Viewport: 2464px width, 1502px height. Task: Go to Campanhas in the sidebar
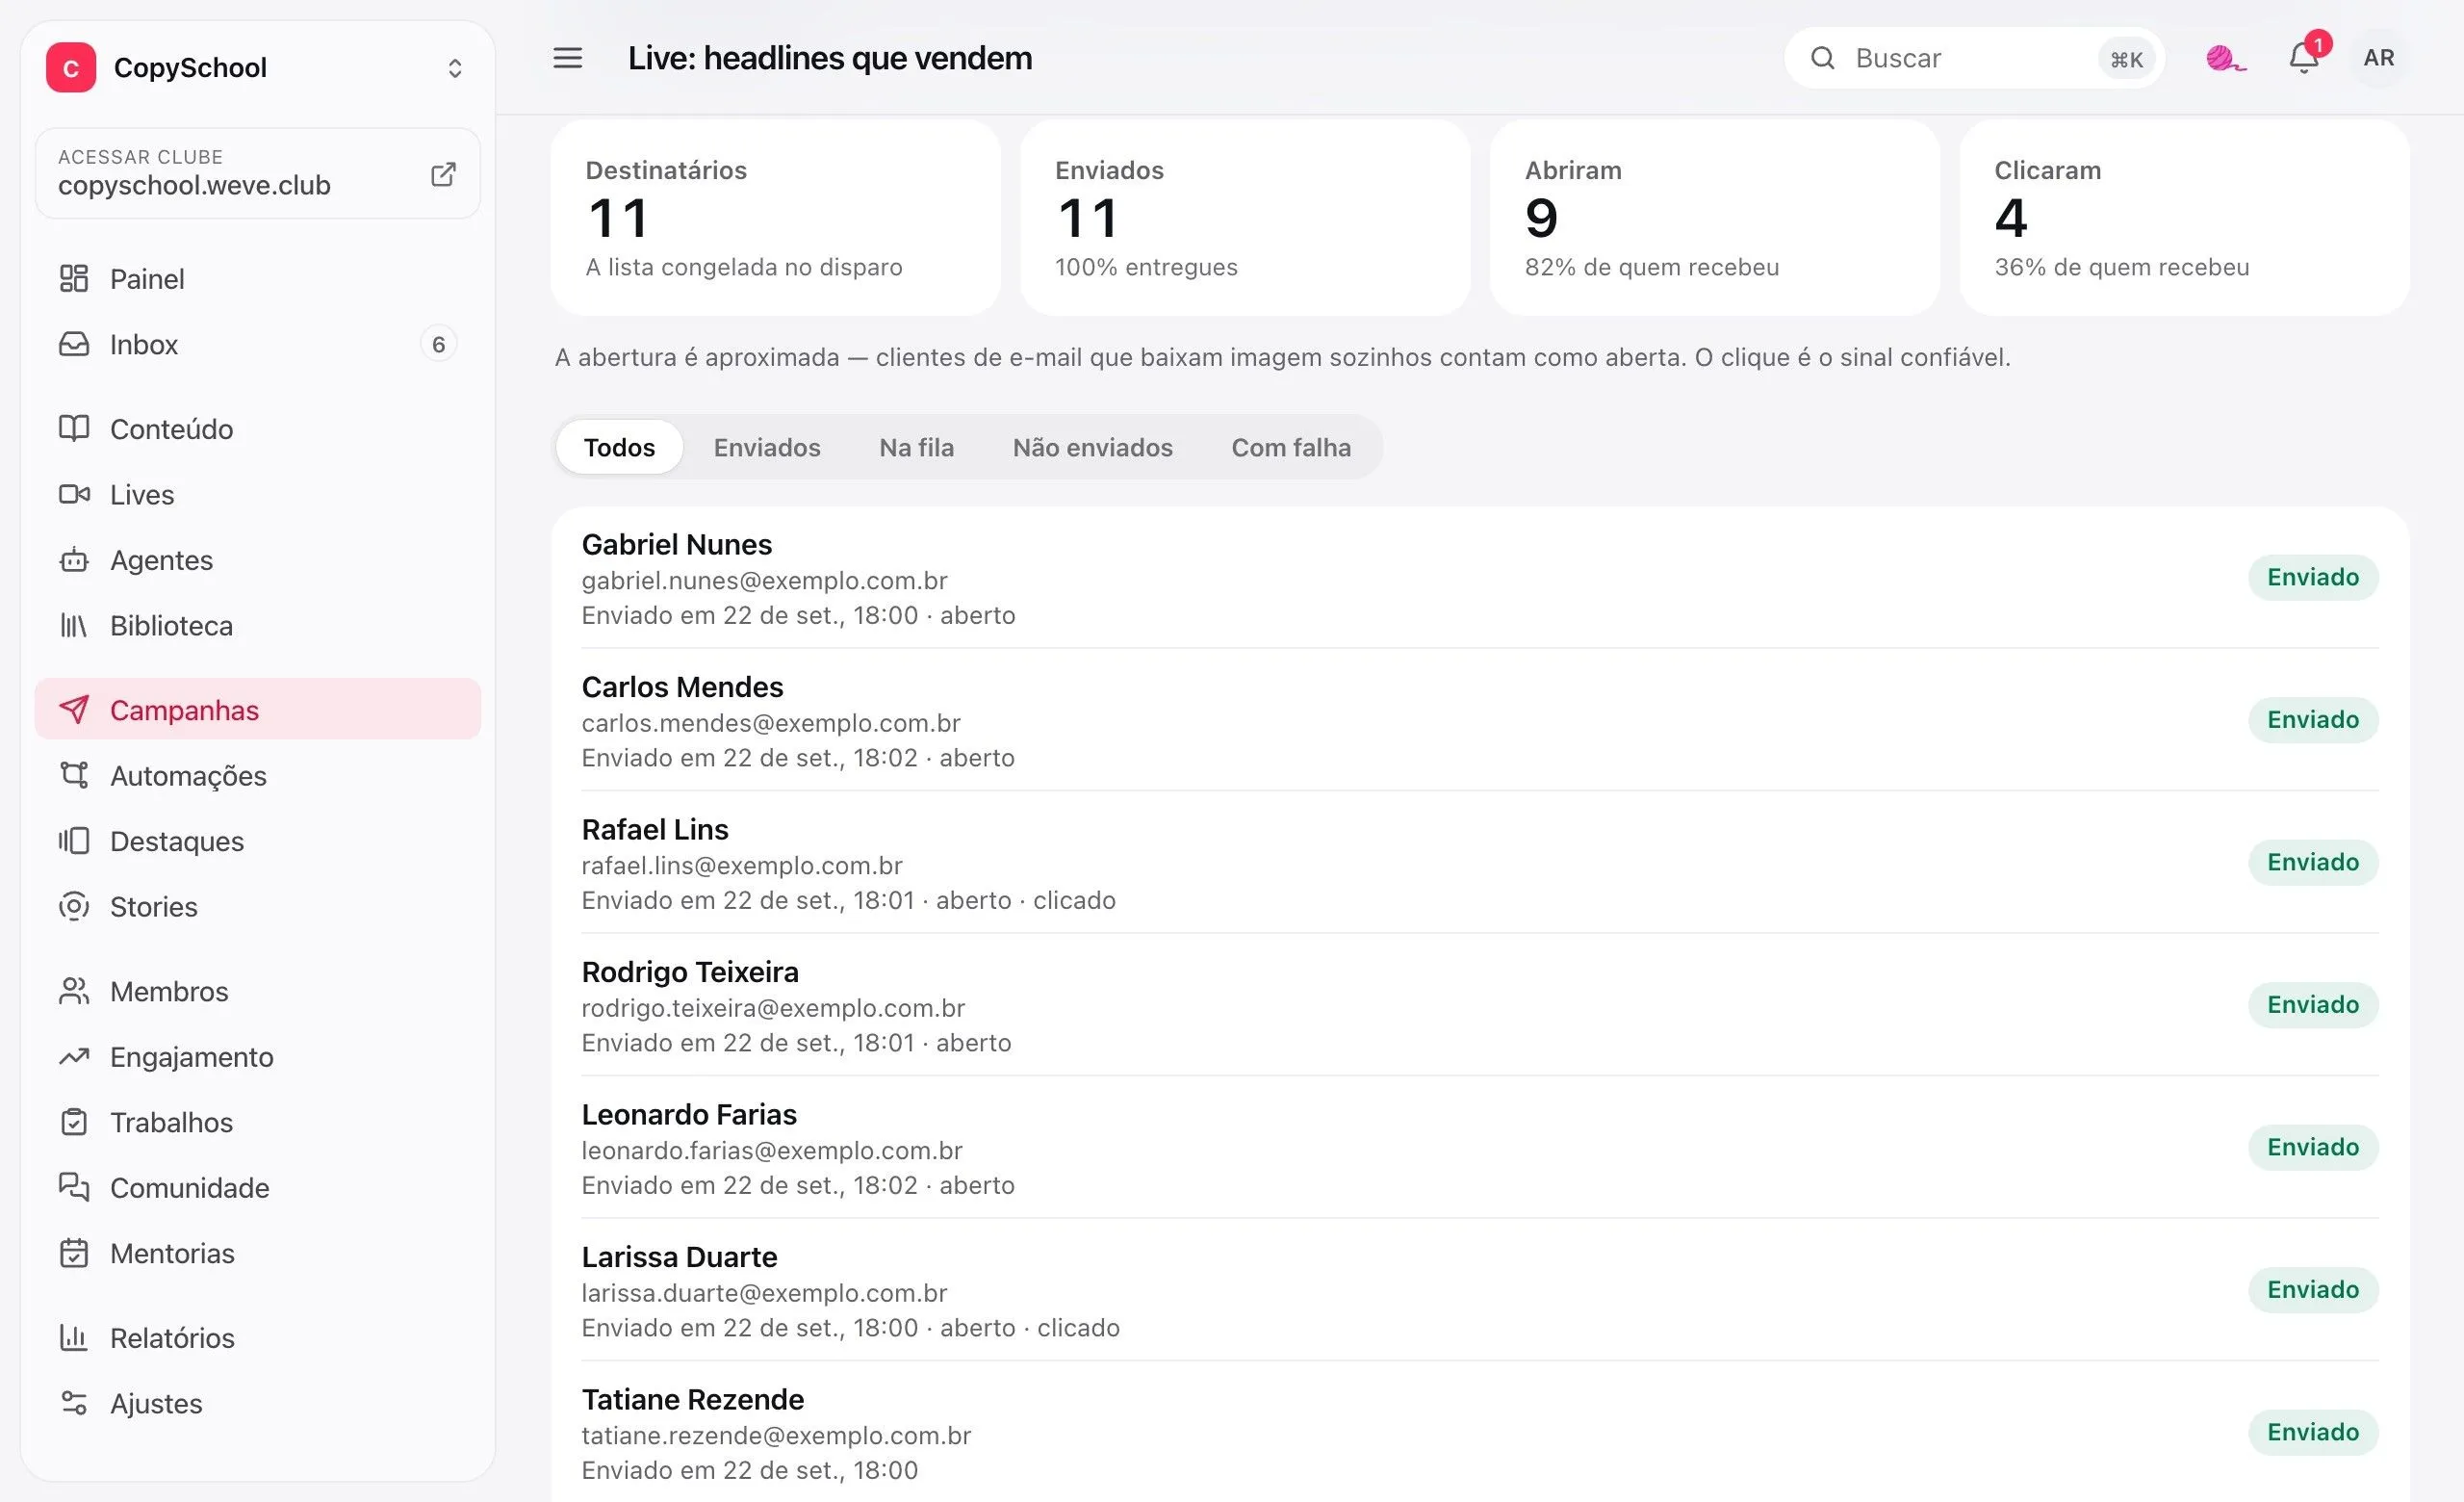click(x=258, y=709)
